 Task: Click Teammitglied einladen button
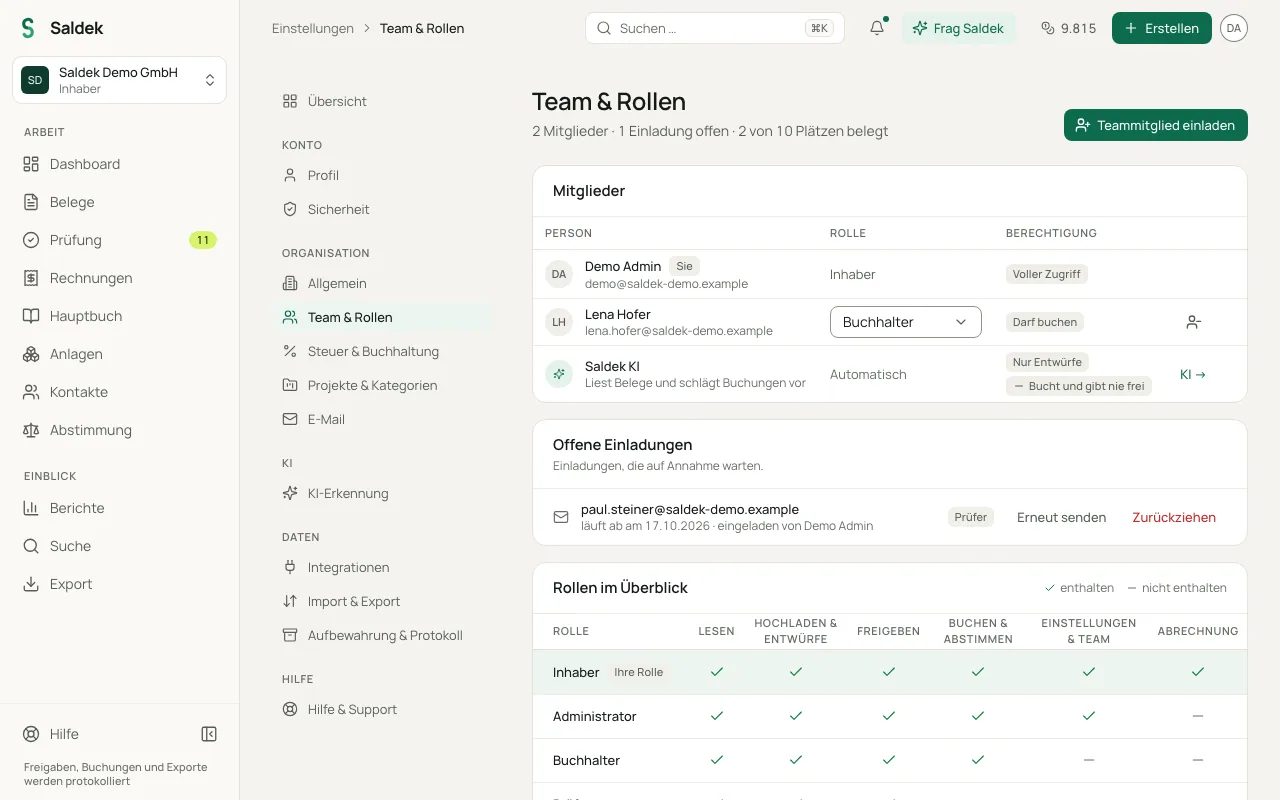pos(1156,125)
